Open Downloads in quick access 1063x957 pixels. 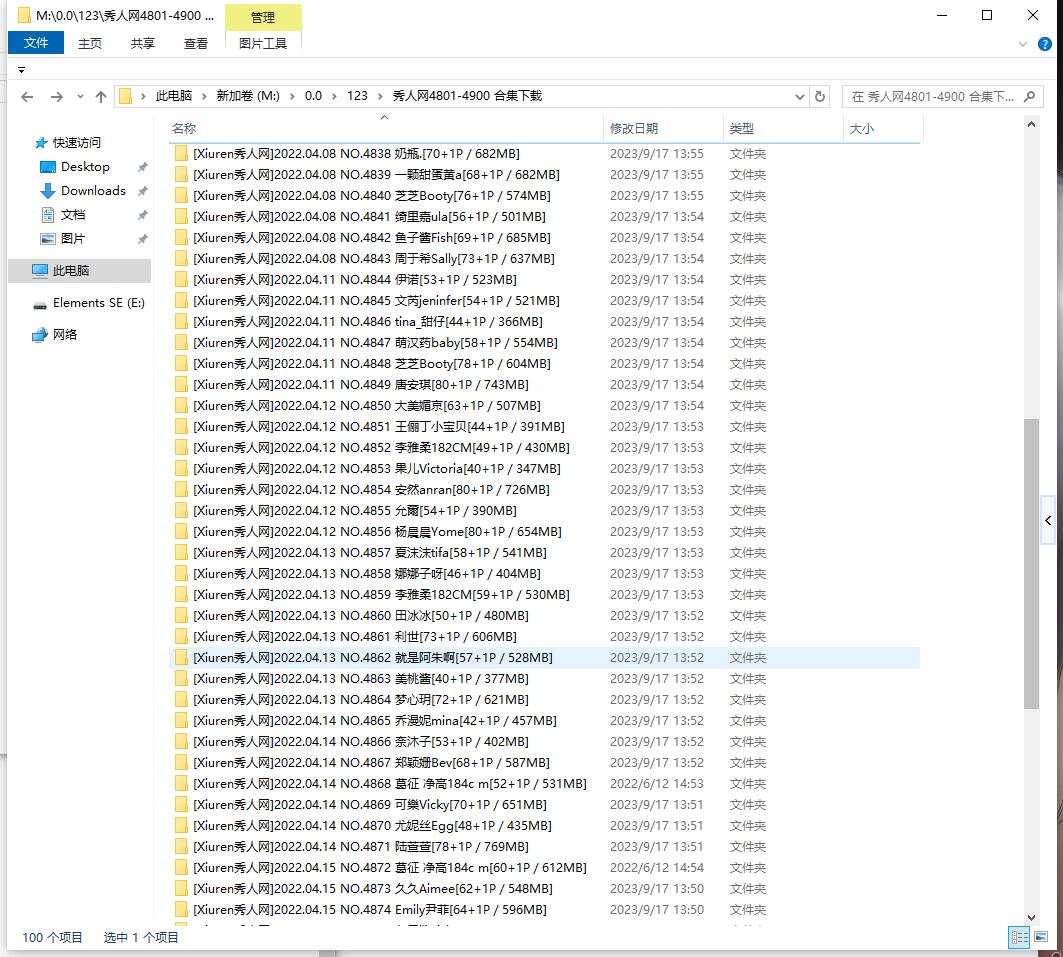(93, 190)
